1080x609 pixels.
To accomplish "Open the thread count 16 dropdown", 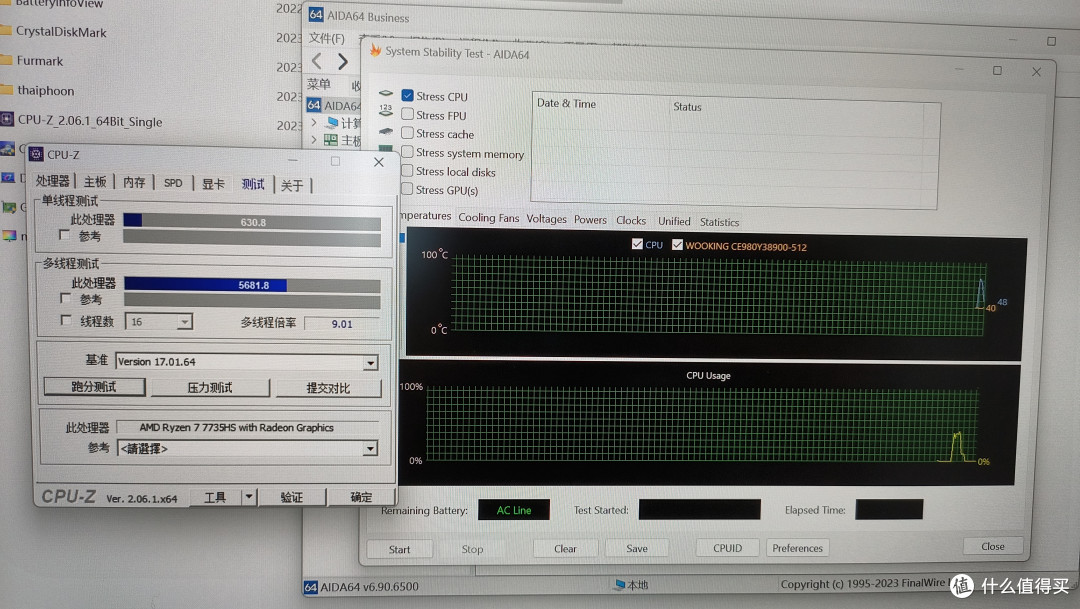I will [184, 322].
